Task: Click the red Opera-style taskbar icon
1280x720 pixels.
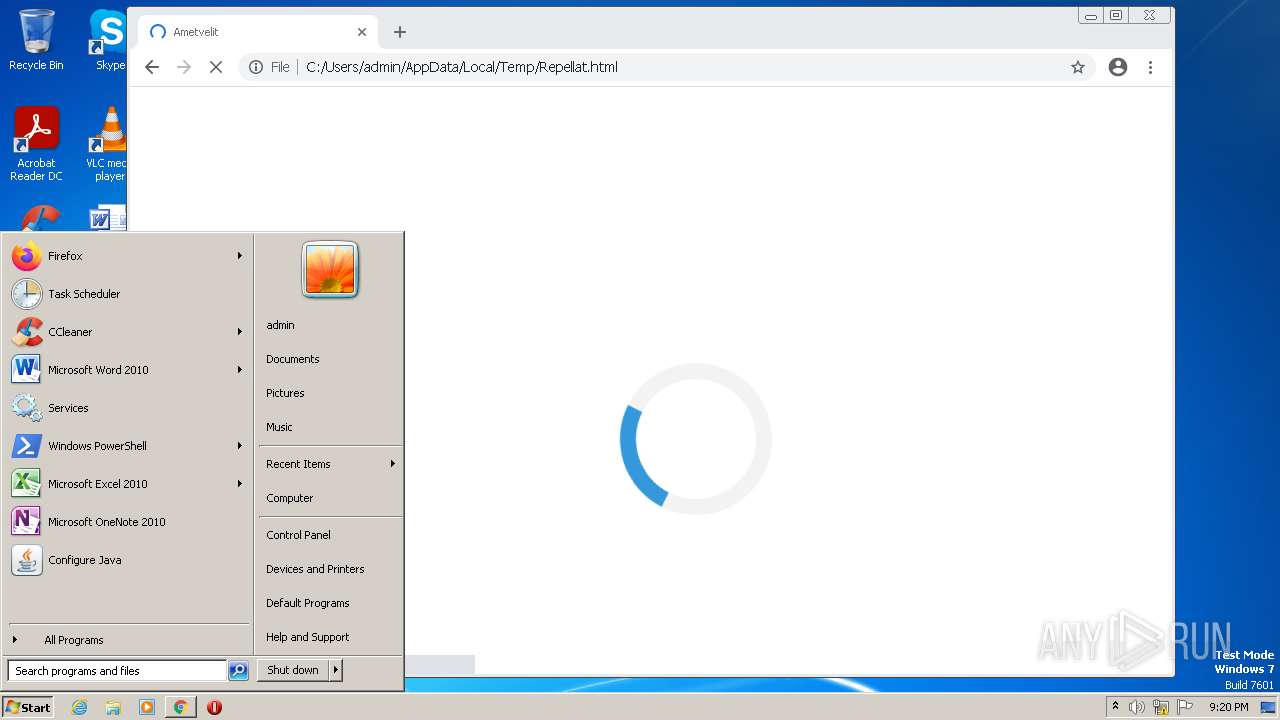Action: pos(214,707)
